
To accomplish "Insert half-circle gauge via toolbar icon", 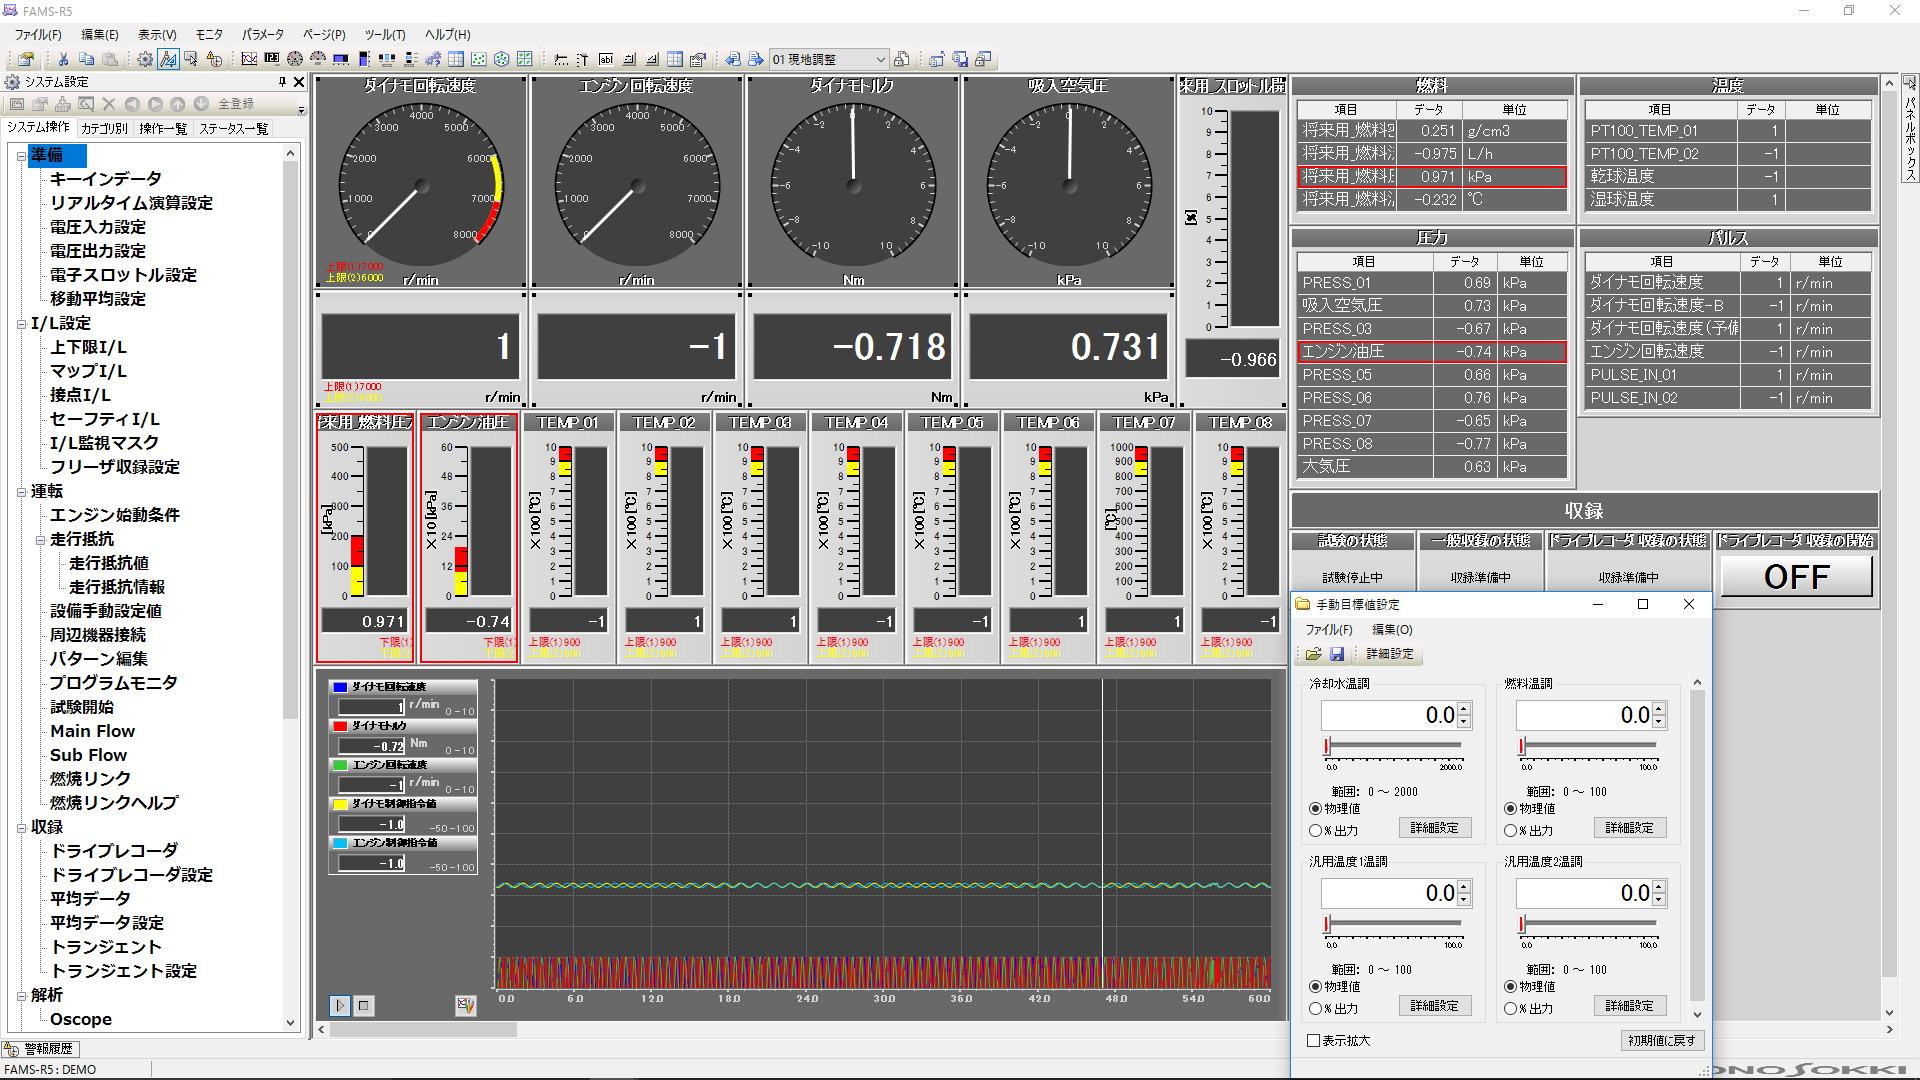I will tap(318, 60).
